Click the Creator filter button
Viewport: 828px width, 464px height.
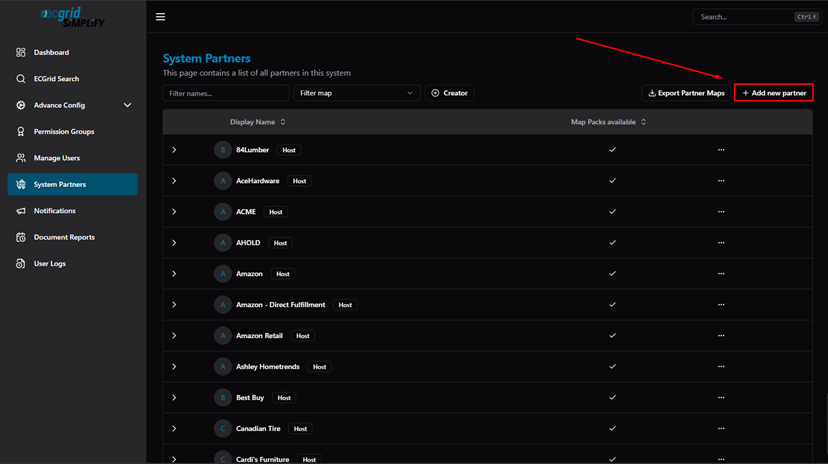click(x=449, y=93)
